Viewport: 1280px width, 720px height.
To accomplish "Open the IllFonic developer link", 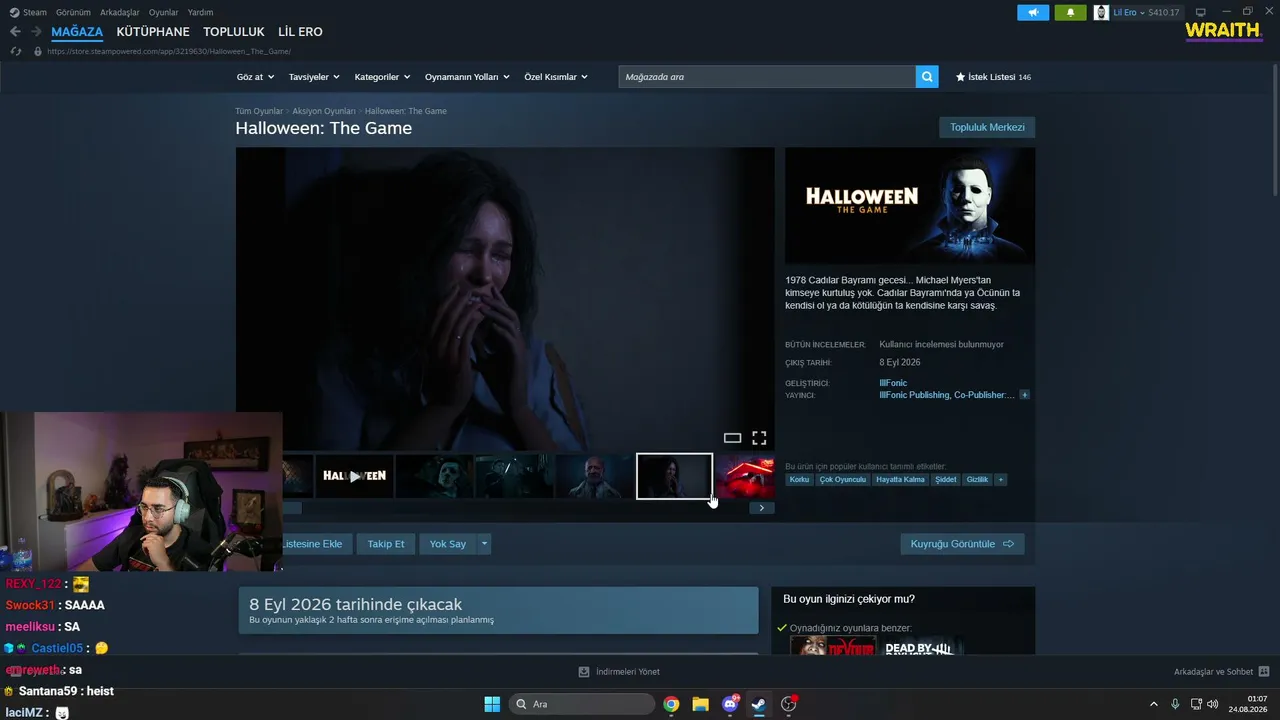I will coord(893,383).
